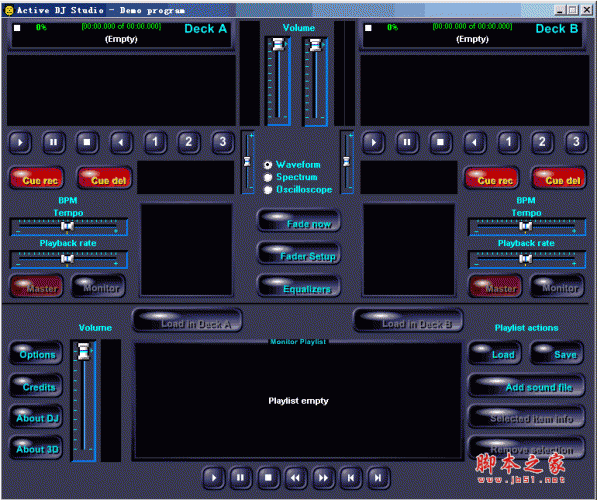Pause the monitor playlist
597x500 pixels.
[x=241, y=478]
